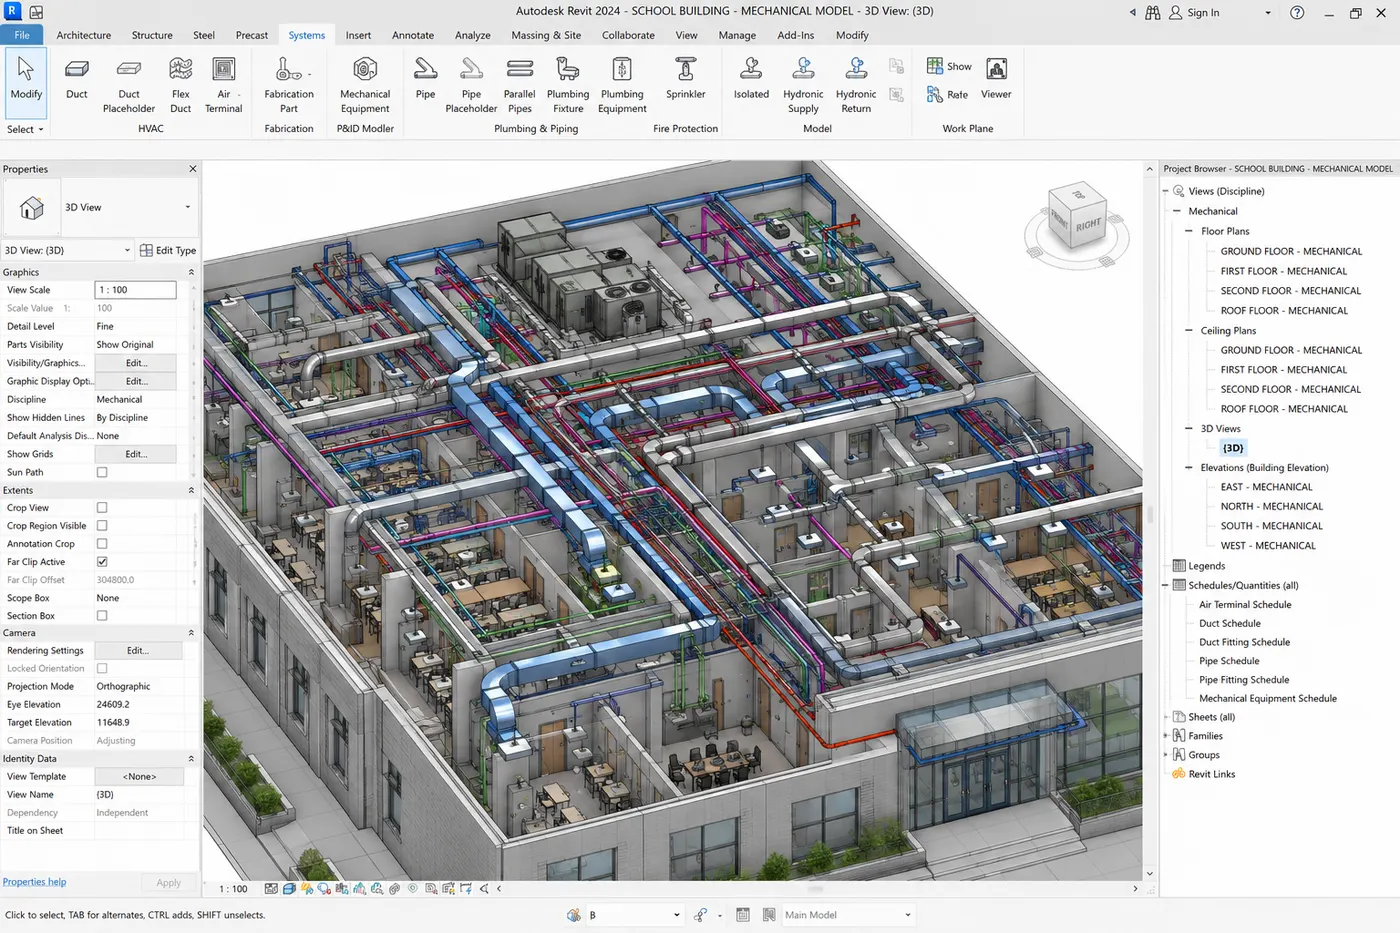The image size is (1400, 933).
Task: Collapse the Ceiling Plans tree node
Action: pos(1189,330)
